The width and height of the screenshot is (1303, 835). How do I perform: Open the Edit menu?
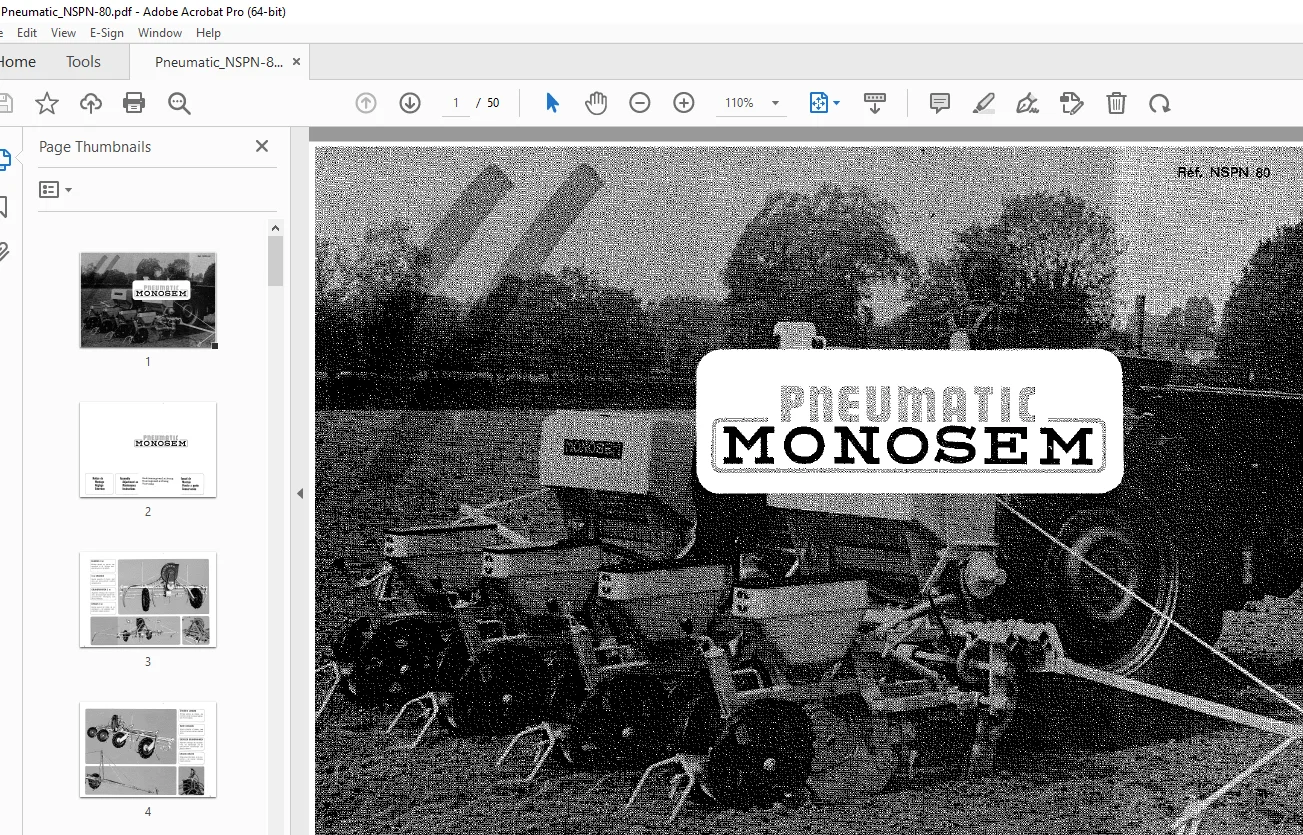pos(27,33)
